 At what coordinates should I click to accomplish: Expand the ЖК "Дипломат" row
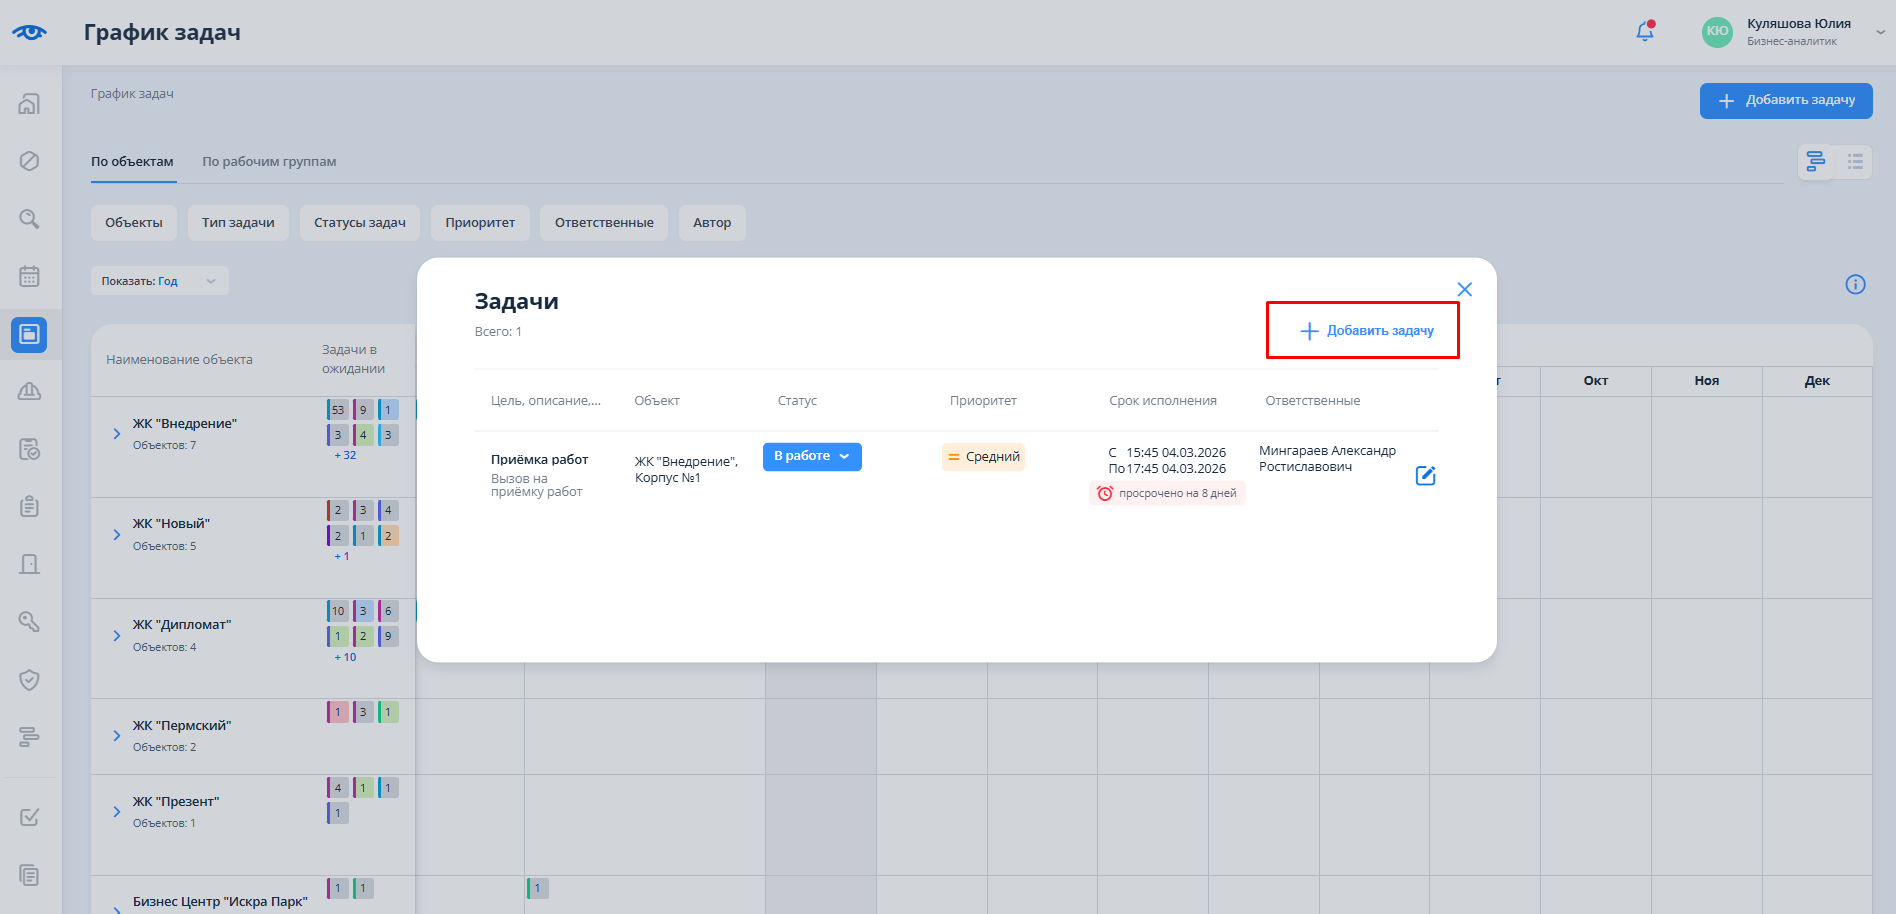pos(117,636)
